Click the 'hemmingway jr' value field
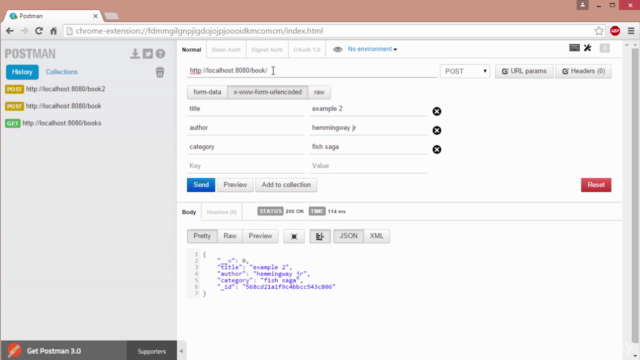 [x=368, y=128]
